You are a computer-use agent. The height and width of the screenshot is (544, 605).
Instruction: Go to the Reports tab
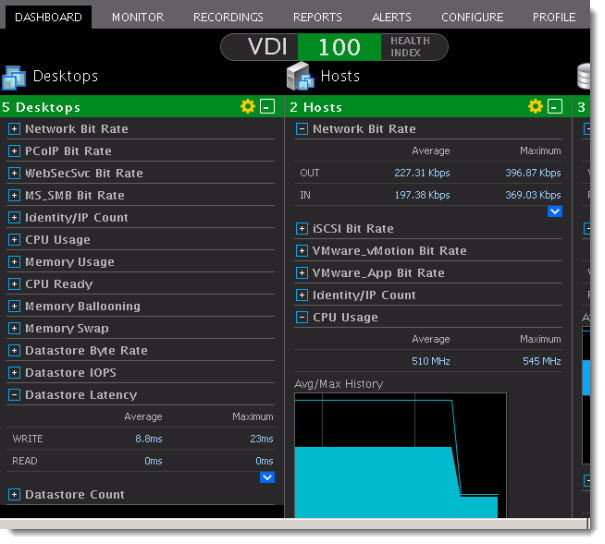[x=317, y=17]
